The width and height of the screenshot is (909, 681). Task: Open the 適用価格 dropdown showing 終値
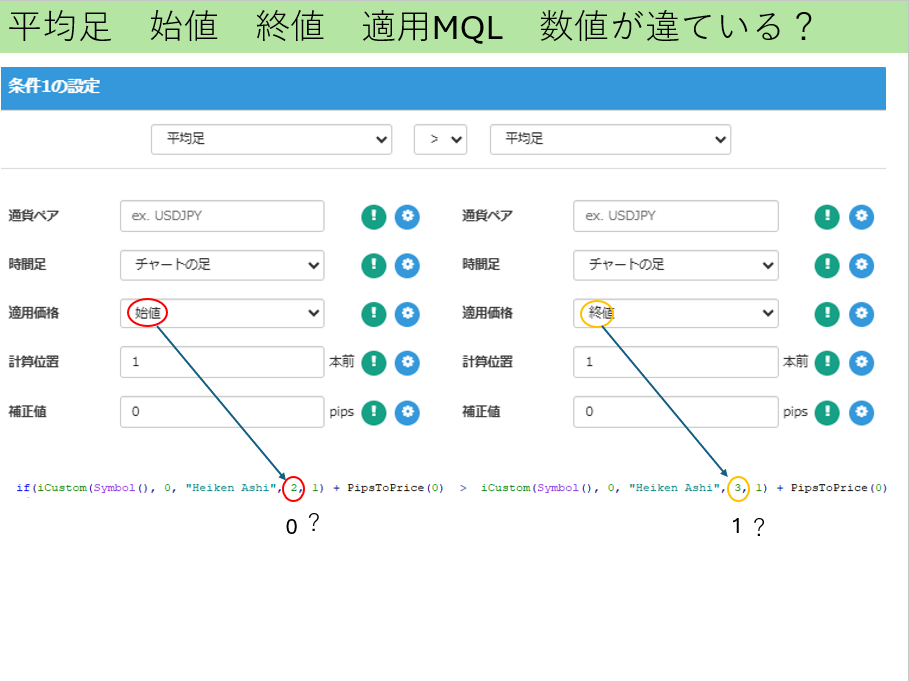(675, 313)
